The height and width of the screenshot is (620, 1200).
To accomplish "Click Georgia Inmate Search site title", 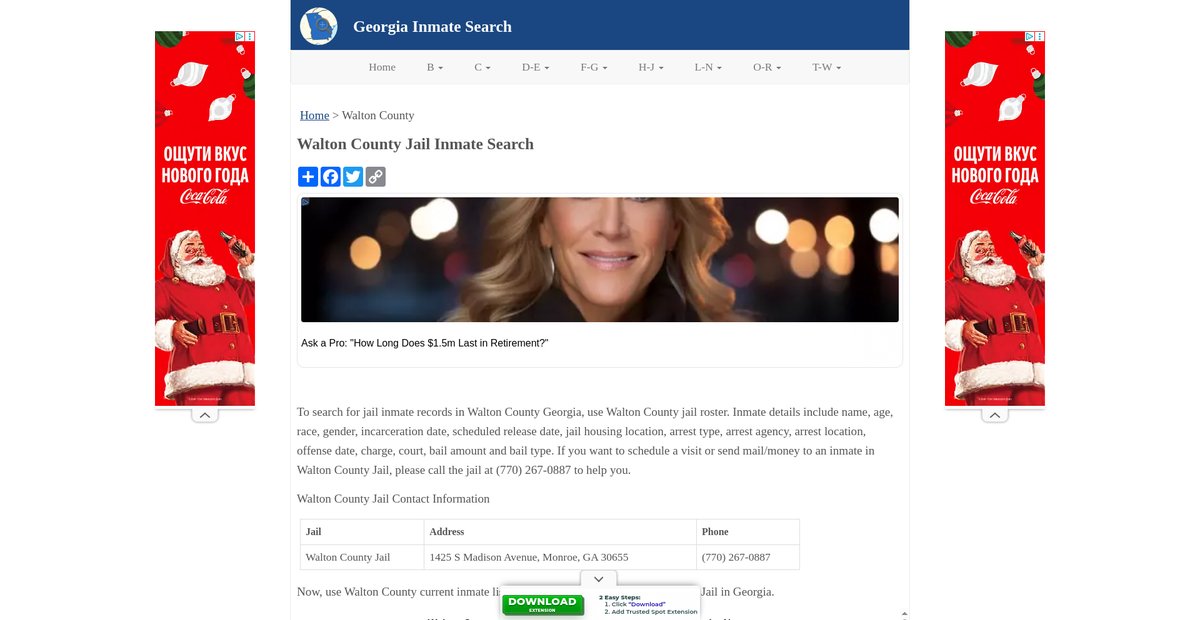I will pyautogui.click(x=432, y=27).
